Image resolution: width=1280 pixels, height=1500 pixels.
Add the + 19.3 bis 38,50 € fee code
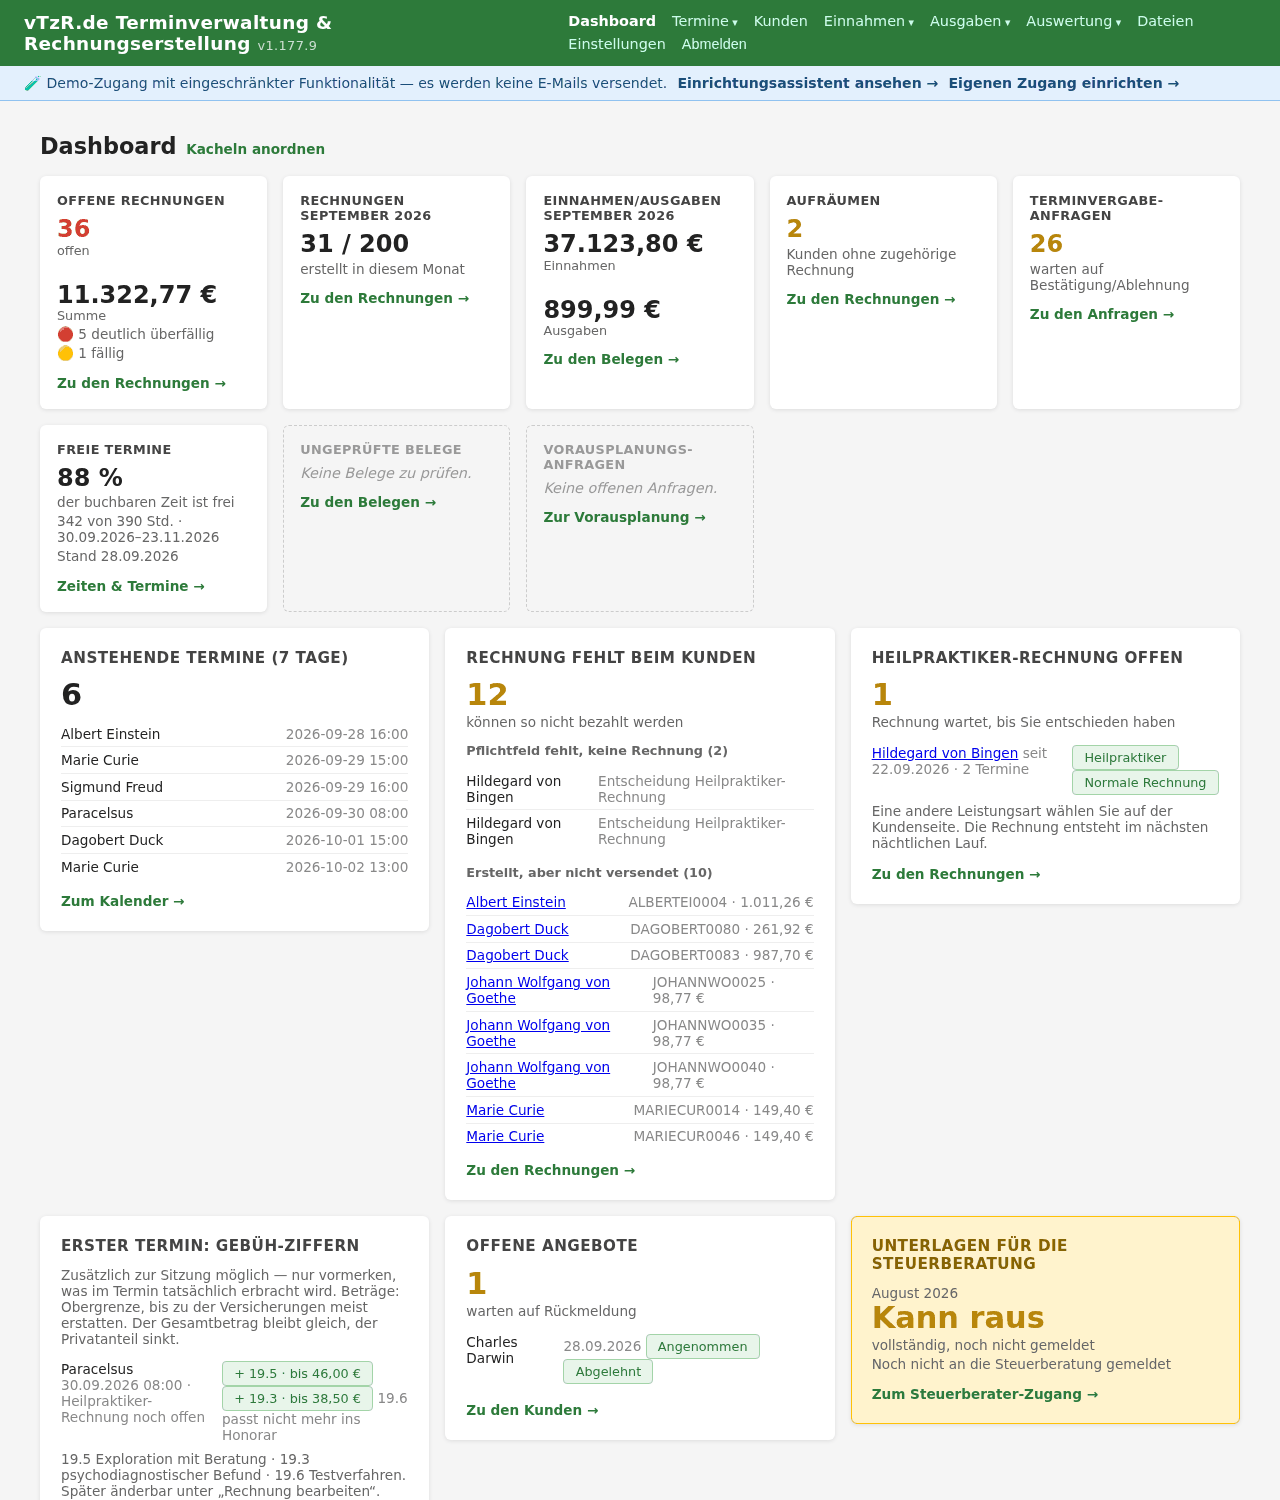[297, 1399]
